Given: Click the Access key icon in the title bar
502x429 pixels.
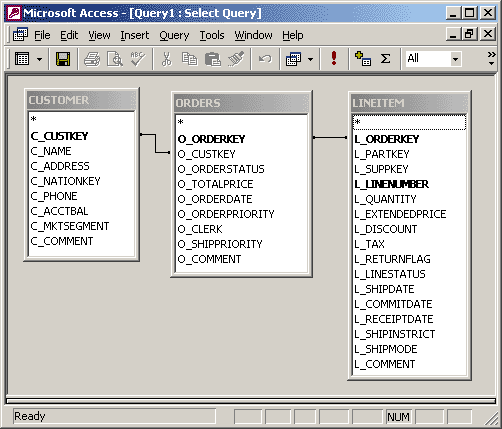Looking at the screenshot, I should pos(14,13).
